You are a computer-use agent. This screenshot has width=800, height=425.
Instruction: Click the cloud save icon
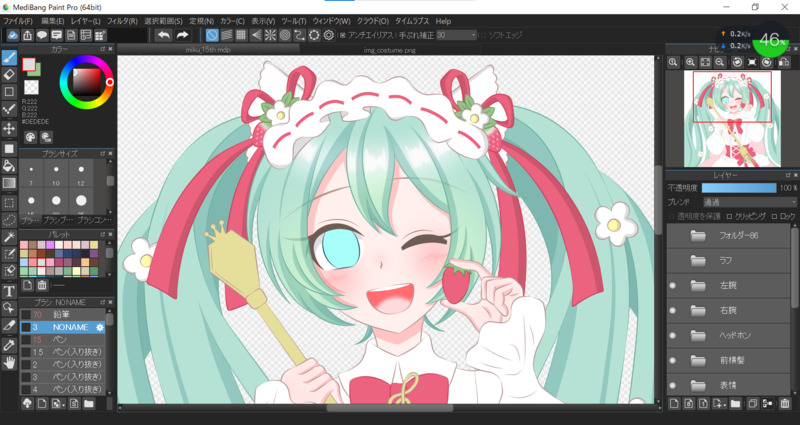[x=13, y=35]
